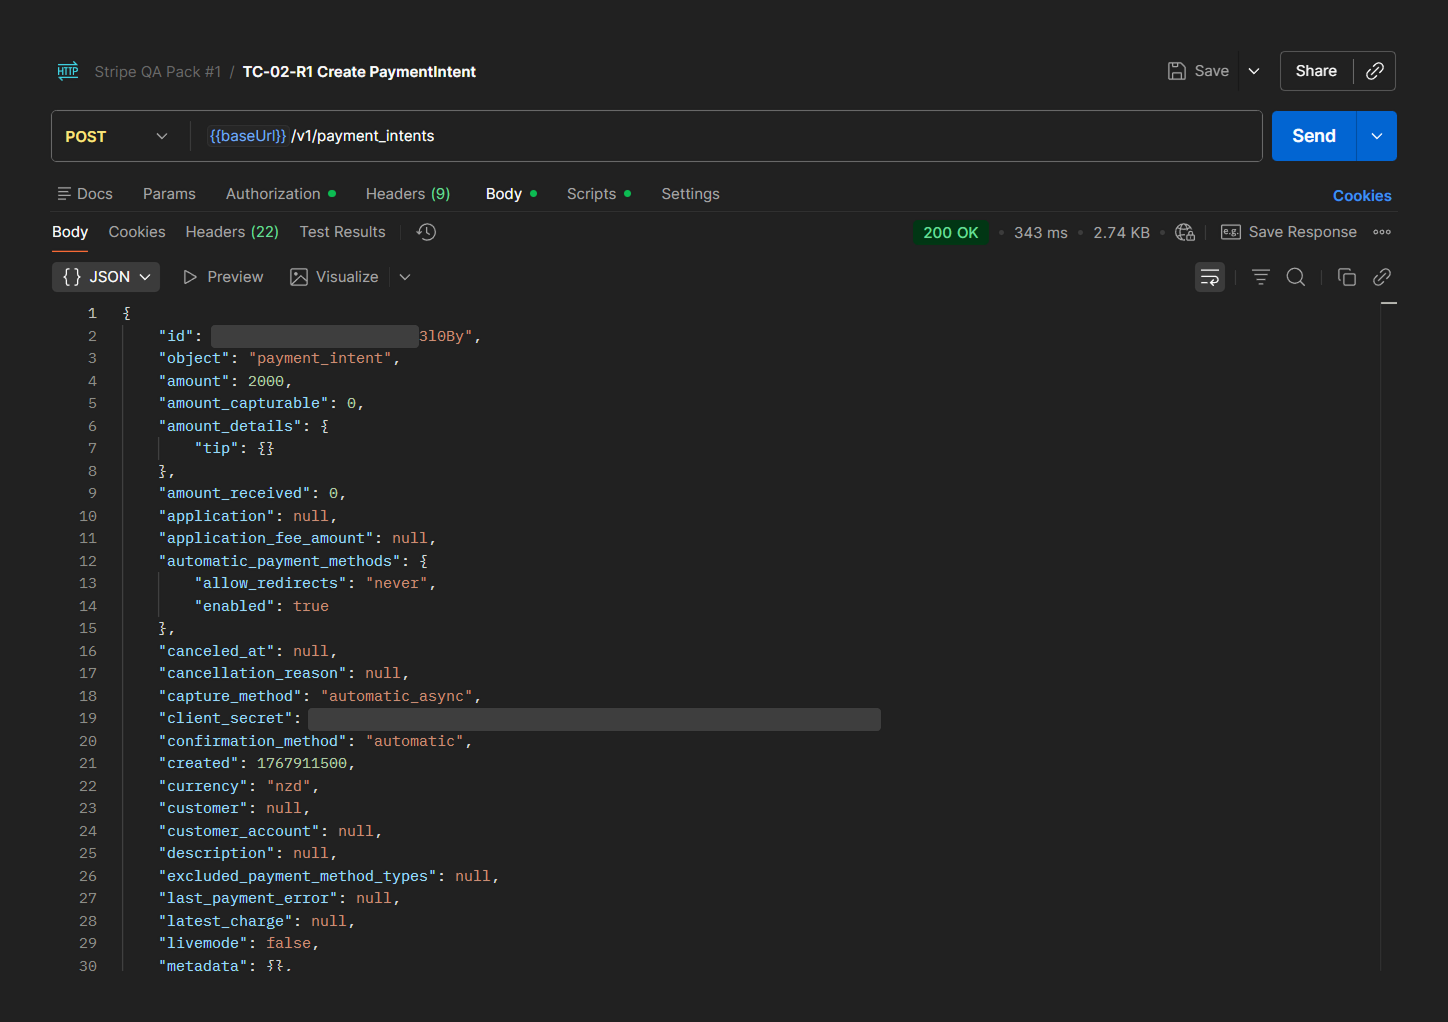1448x1022 pixels.
Task: Click the "amount_details" key
Action: 230,426
